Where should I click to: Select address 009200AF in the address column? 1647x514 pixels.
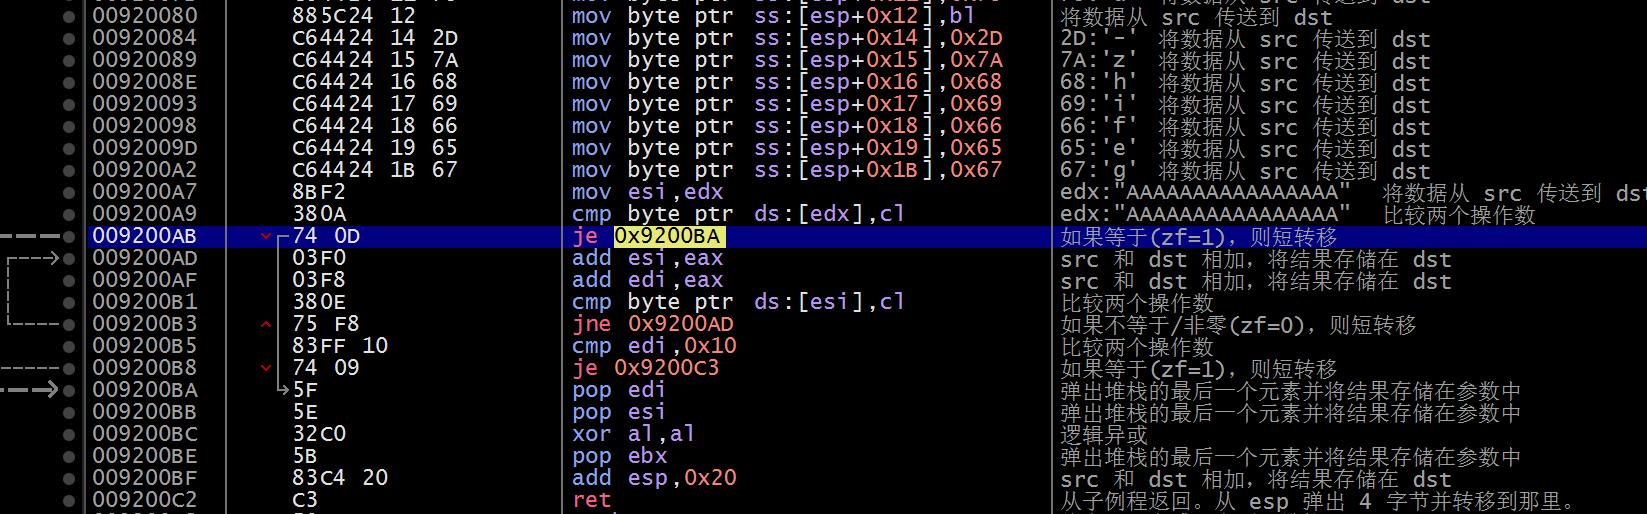point(145,280)
